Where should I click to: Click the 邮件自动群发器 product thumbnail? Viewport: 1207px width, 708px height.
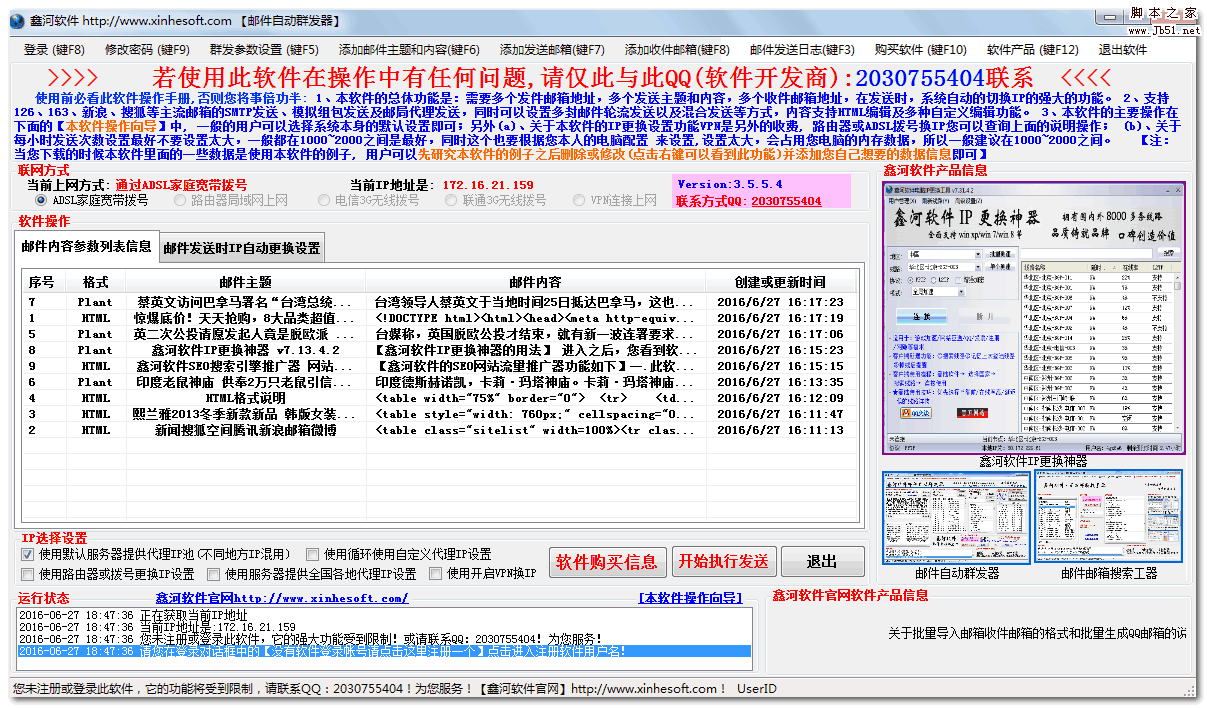(957, 519)
